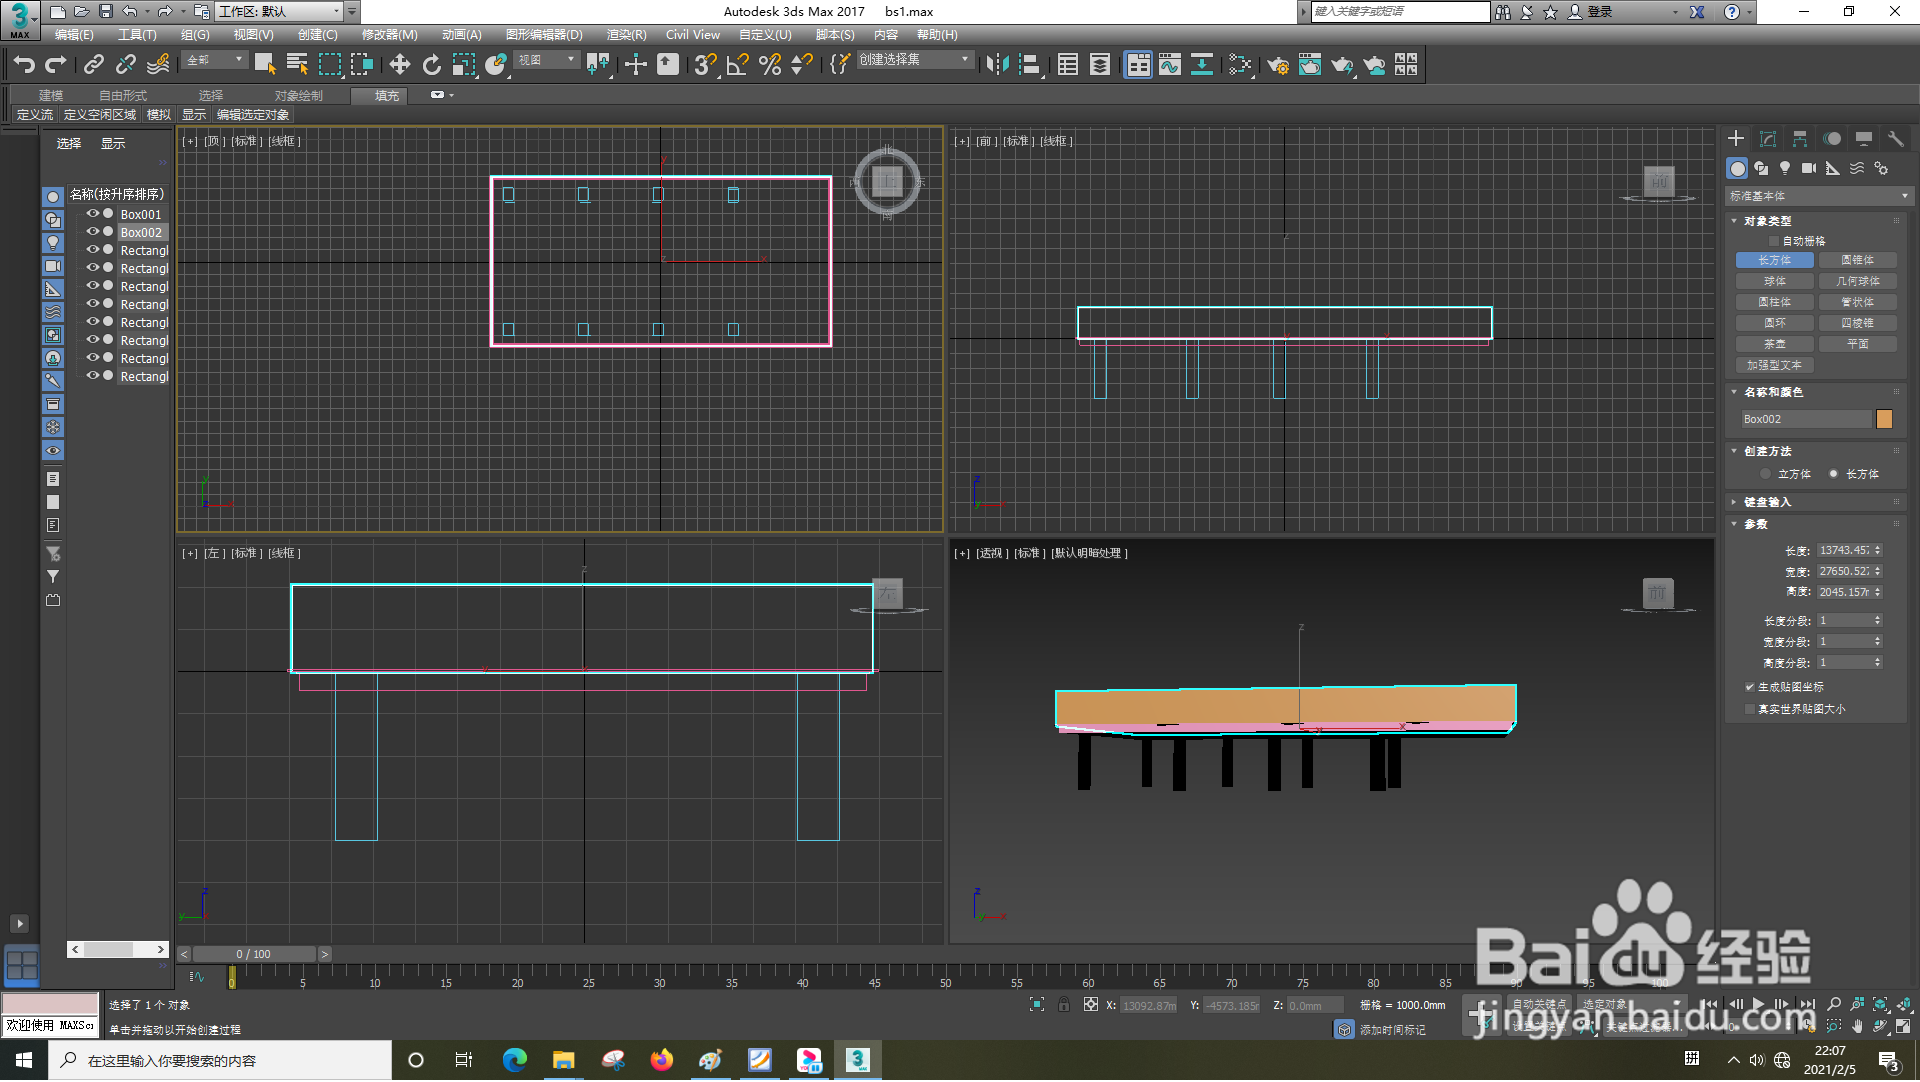Open the Modify panel tab icon

[1768, 139]
